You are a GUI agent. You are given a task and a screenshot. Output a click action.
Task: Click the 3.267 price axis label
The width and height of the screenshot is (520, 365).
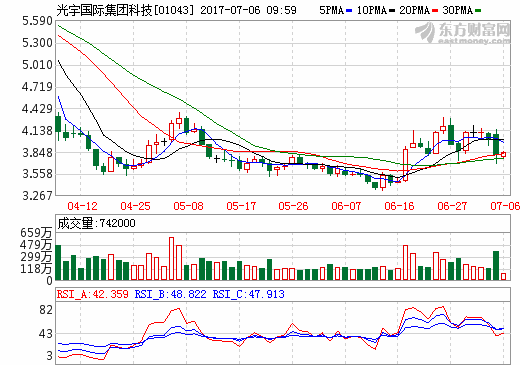coord(37,196)
